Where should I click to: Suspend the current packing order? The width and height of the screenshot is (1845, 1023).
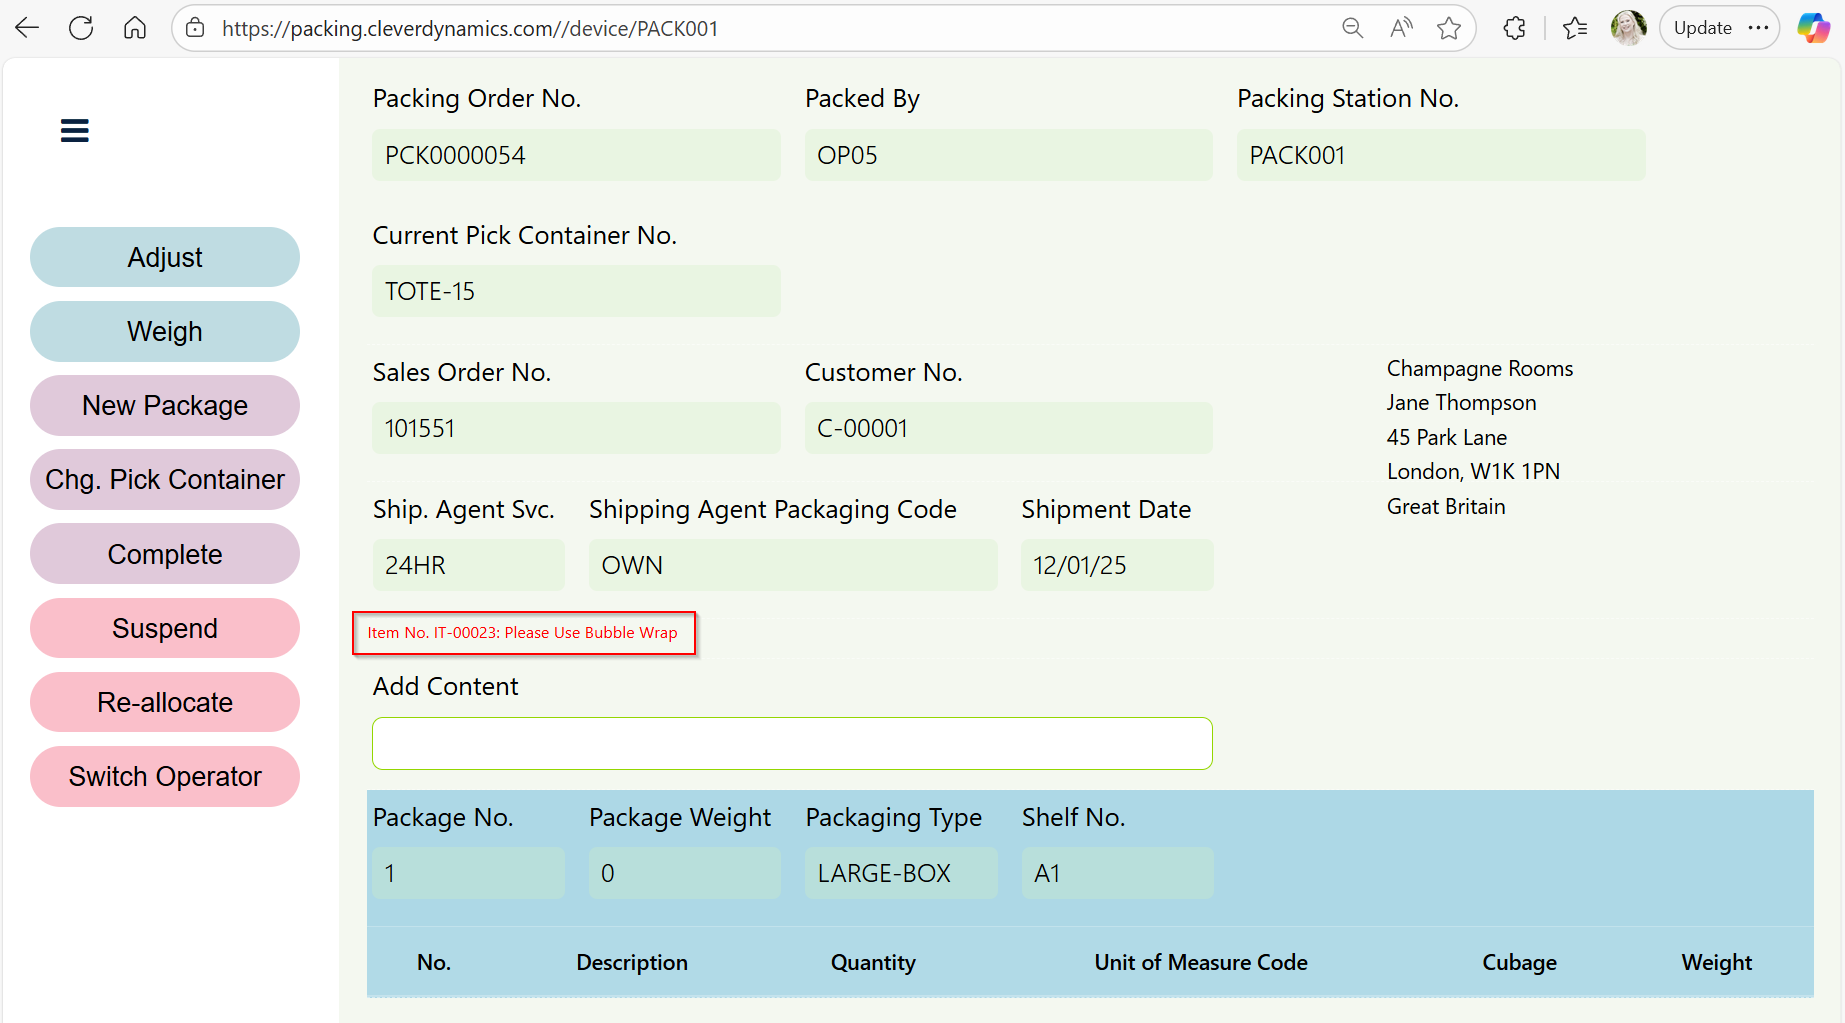(x=165, y=628)
